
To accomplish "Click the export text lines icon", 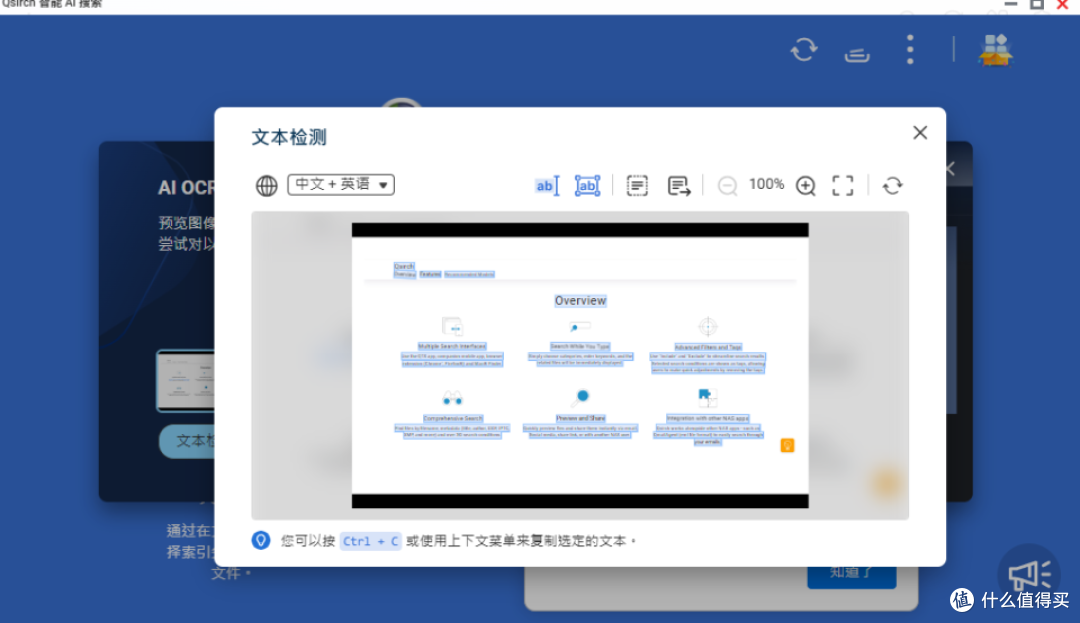I will pyautogui.click(x=679, y=185).
